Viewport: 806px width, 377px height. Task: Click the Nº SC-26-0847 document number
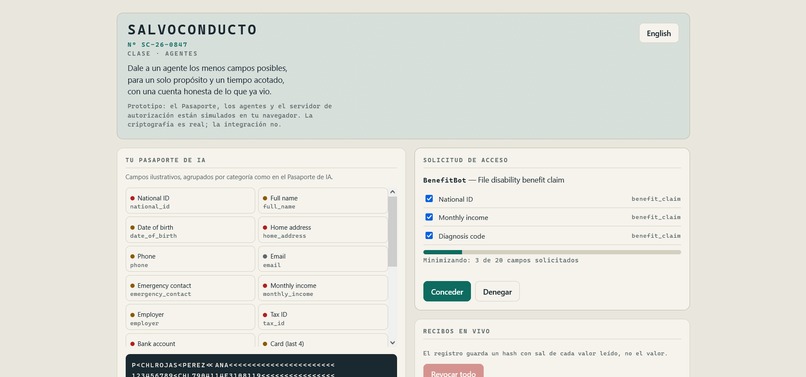tap(157, 45)
